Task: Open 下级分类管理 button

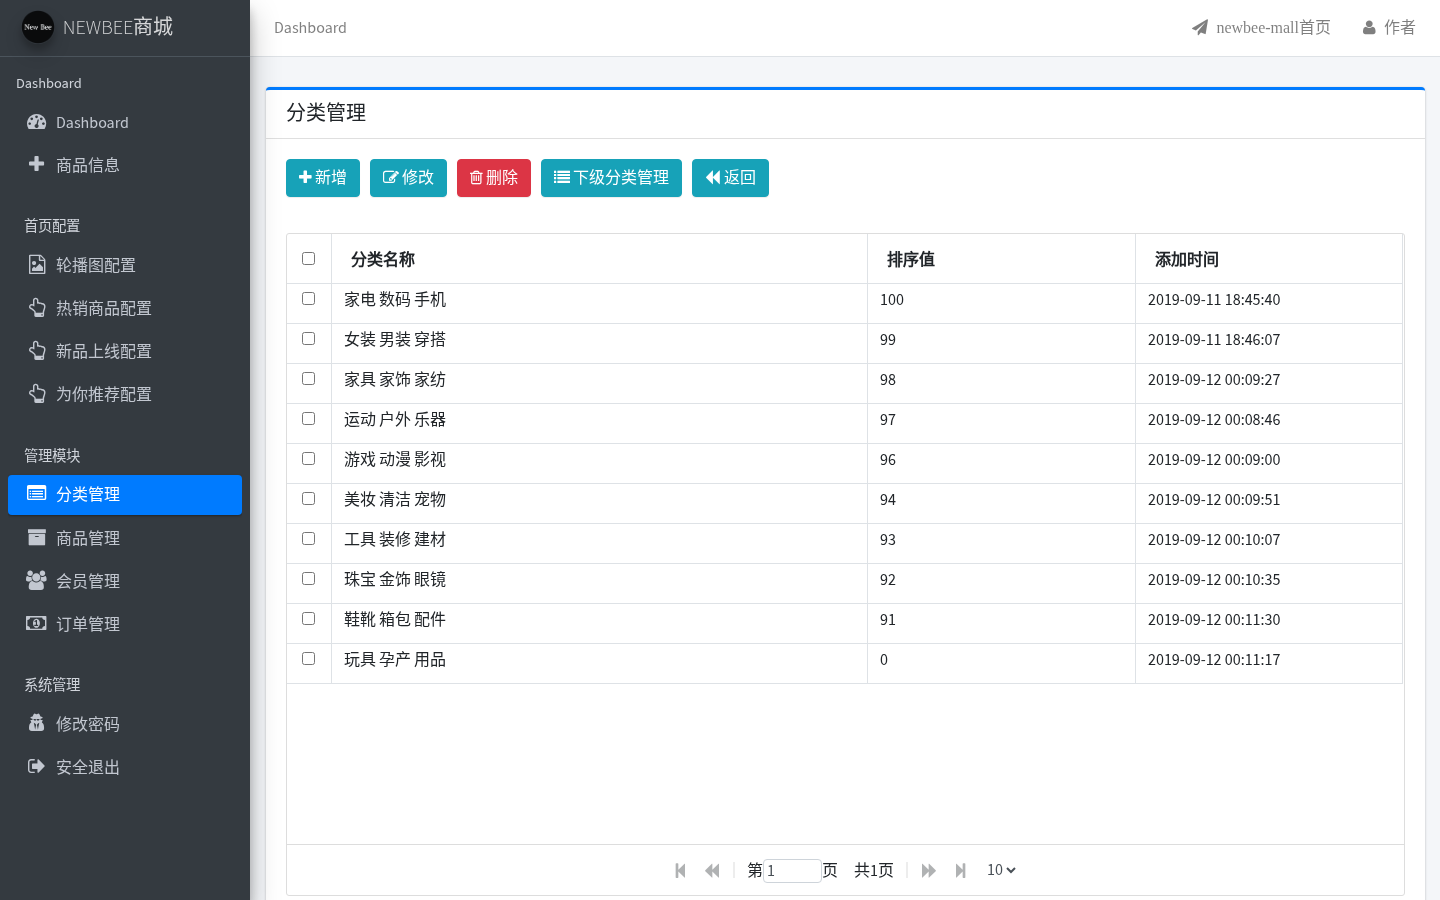Action: 611,178
